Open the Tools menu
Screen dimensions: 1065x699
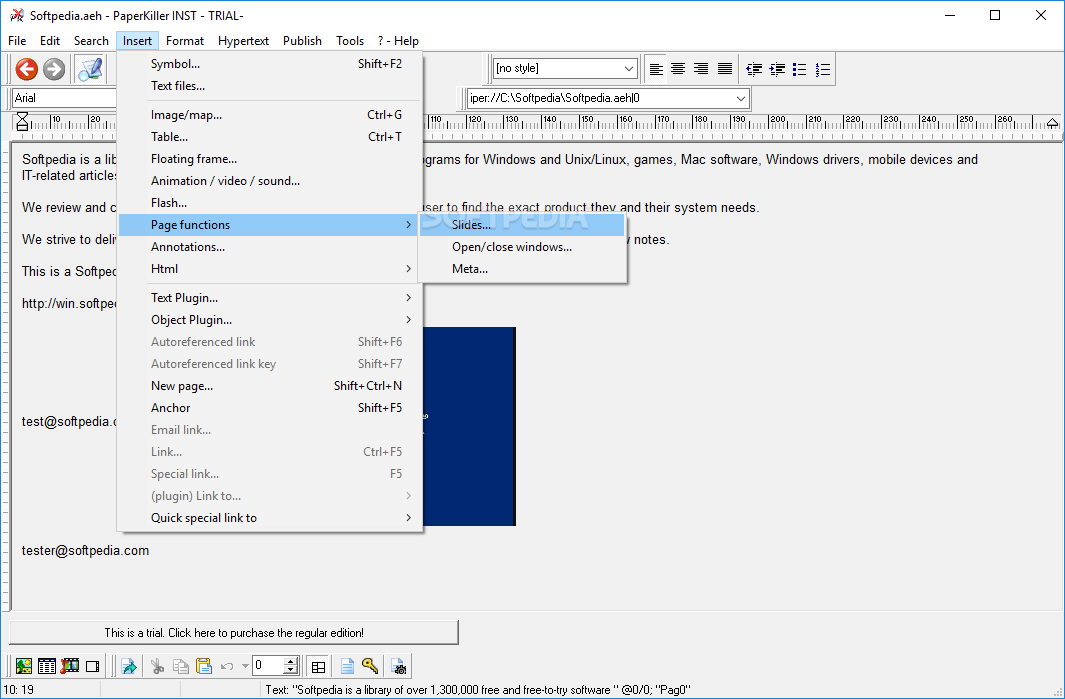(350, 41)
